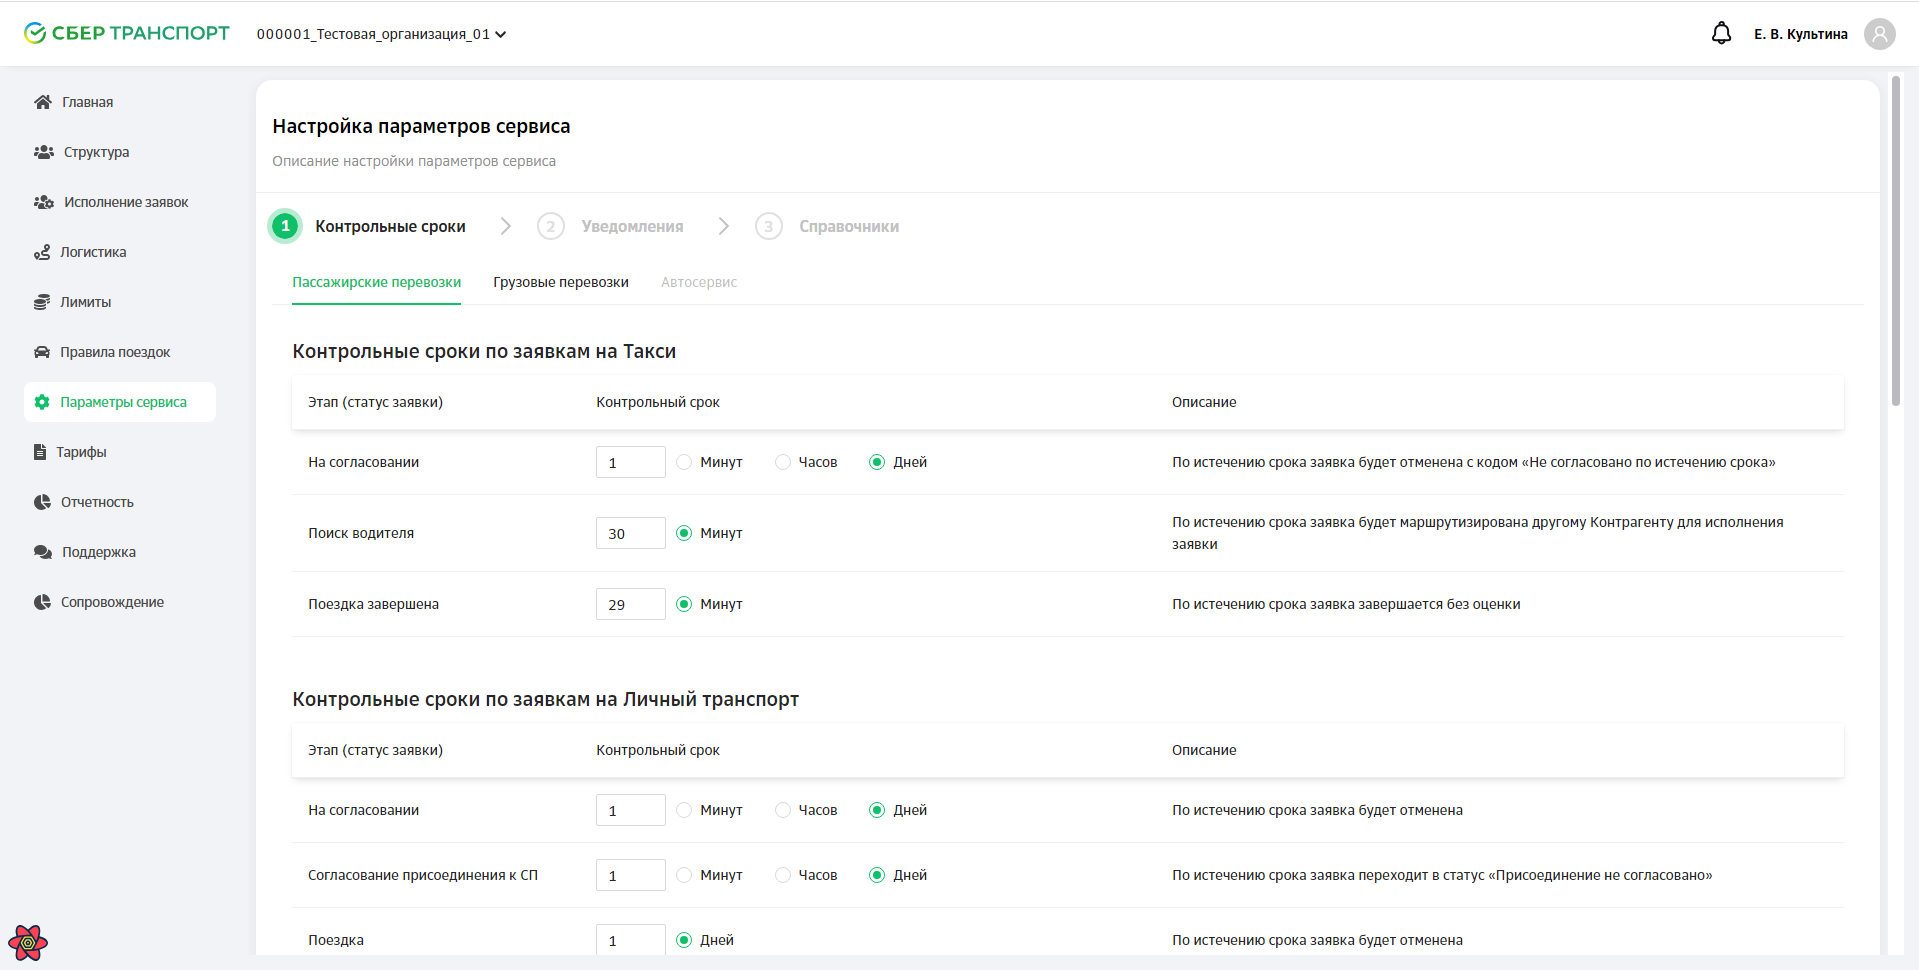
Task: Click step 3 circle for Справочники
Action: tap(768, 226)
